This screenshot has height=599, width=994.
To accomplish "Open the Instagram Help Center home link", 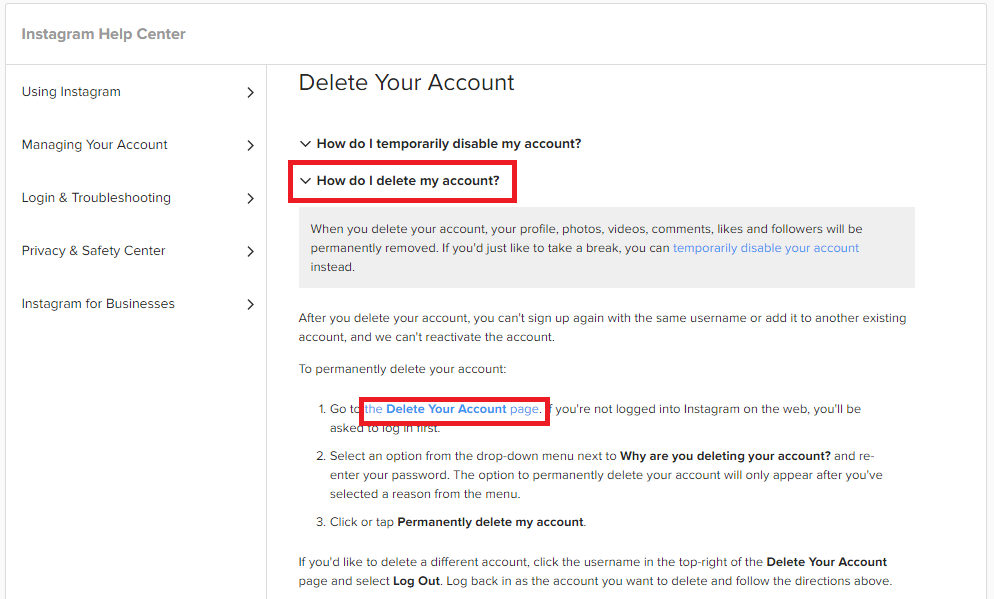I will coord(103,34).
